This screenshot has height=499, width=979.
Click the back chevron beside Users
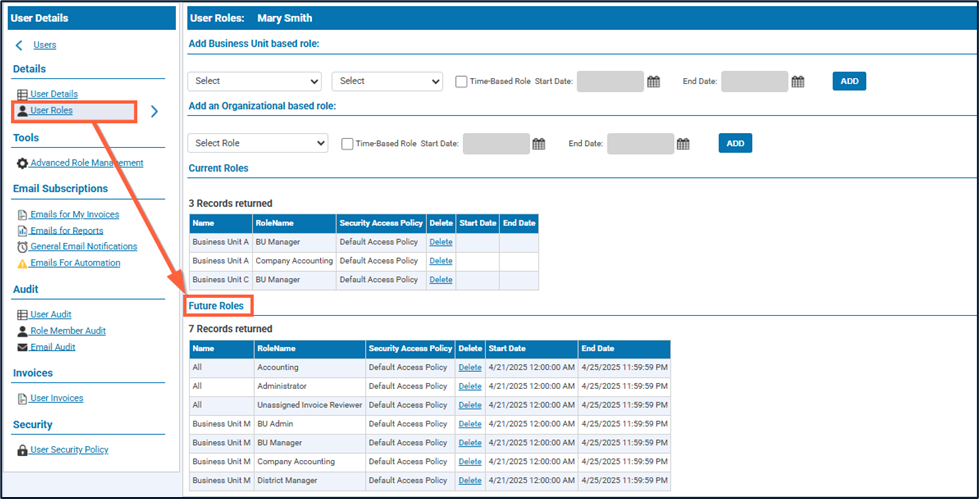coord(19,45)
